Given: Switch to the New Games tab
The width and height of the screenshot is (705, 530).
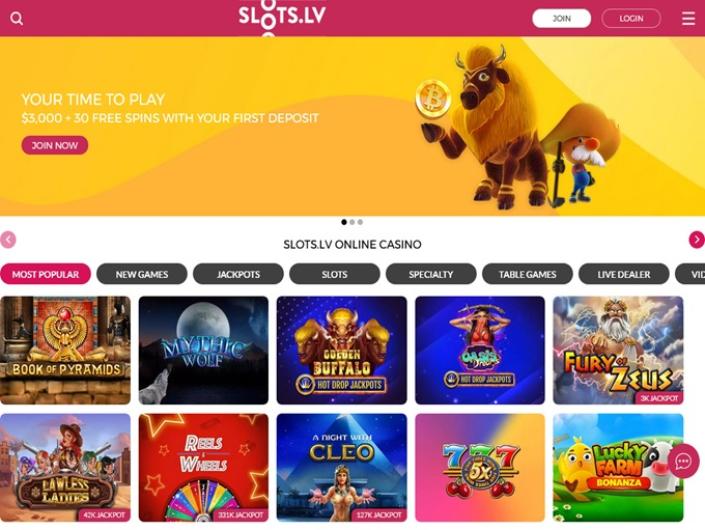Looking at the screenshot, I should pyautogui.click(x=142, y=274).
